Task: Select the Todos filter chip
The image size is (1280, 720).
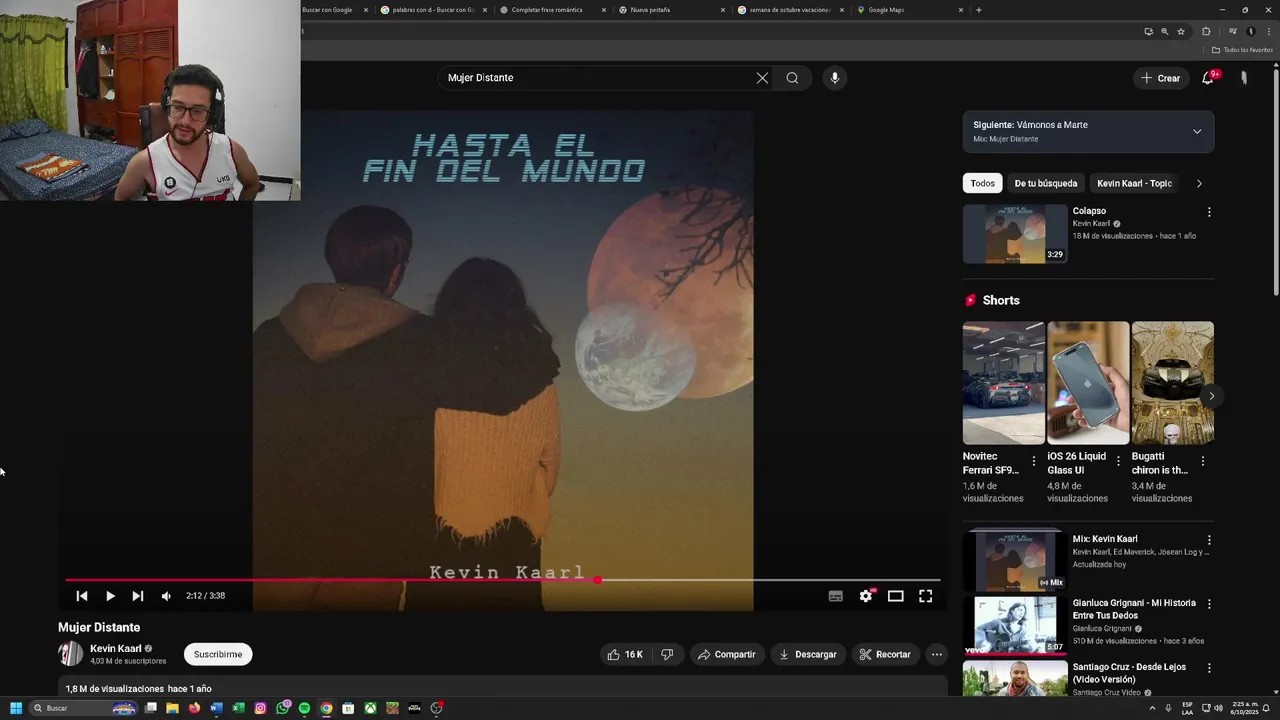Action: click(983, 183)
